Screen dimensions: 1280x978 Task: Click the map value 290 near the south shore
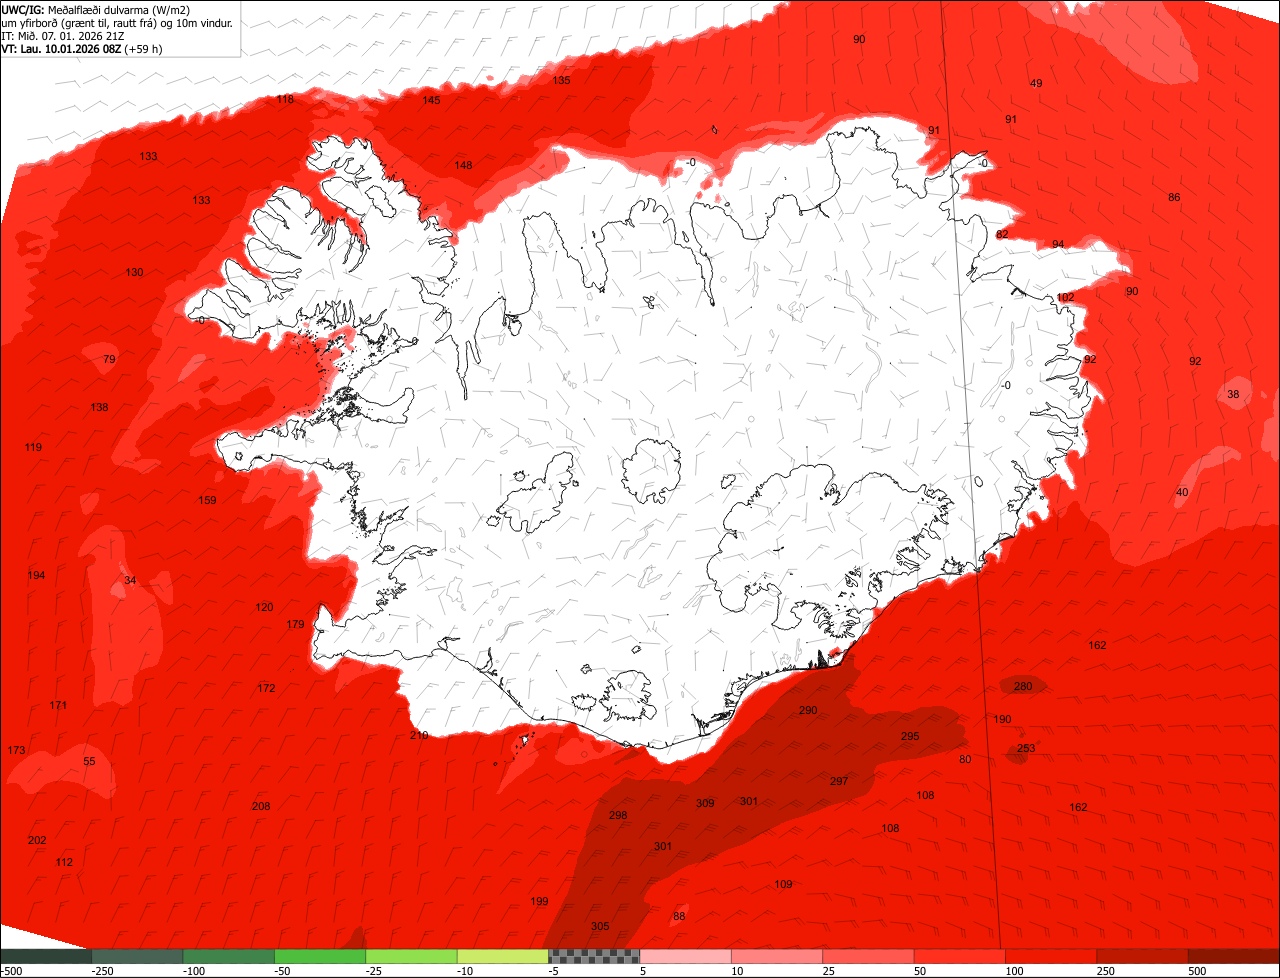pos(808,710)
